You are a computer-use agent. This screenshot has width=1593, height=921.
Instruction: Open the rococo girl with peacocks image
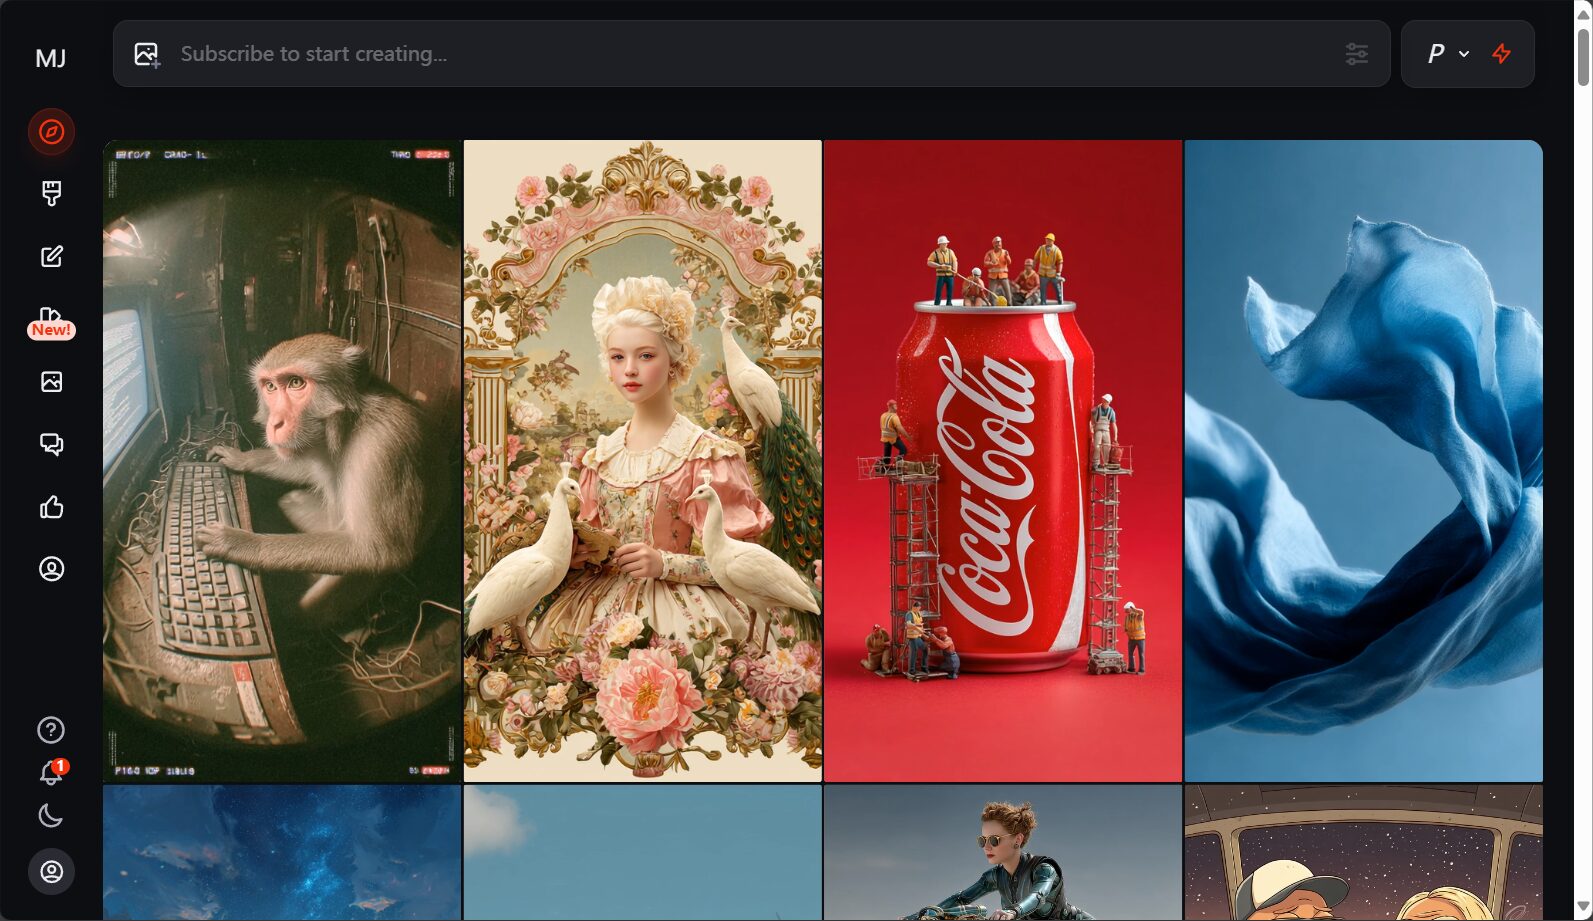tap(643, 461)
